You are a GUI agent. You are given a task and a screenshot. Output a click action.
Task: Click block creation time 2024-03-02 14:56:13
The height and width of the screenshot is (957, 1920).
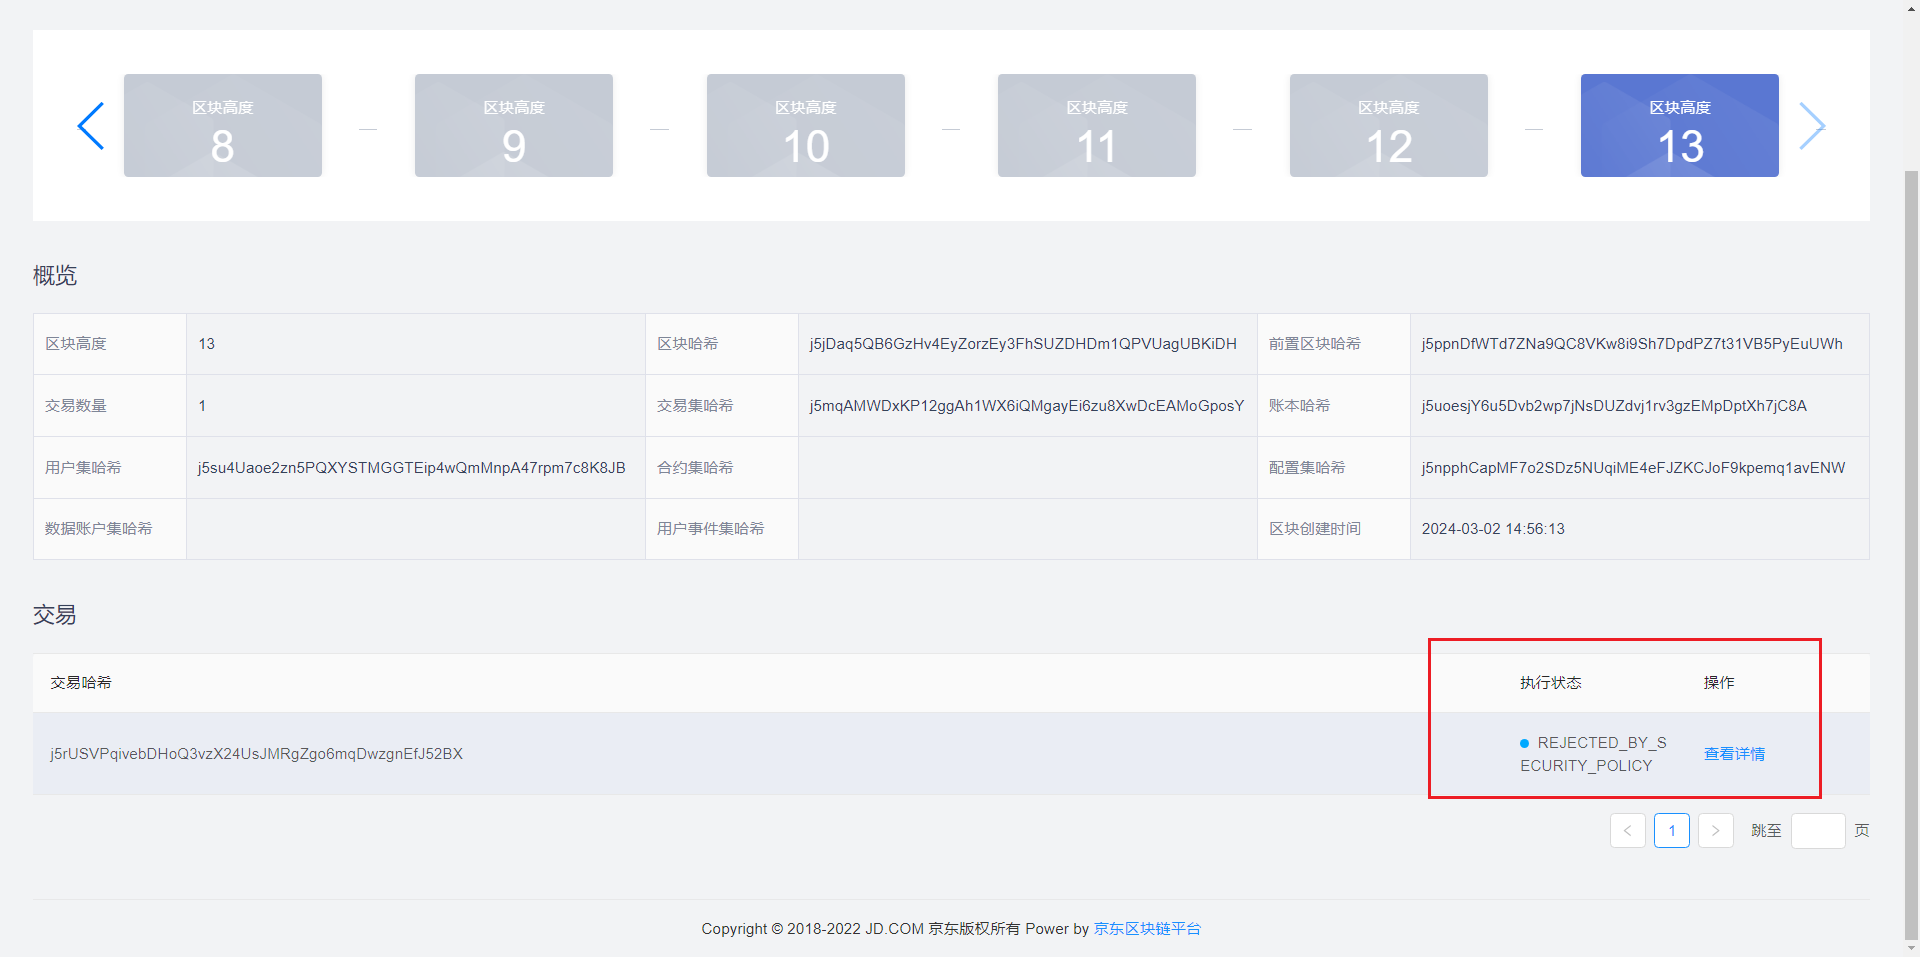coord(1493,529)
